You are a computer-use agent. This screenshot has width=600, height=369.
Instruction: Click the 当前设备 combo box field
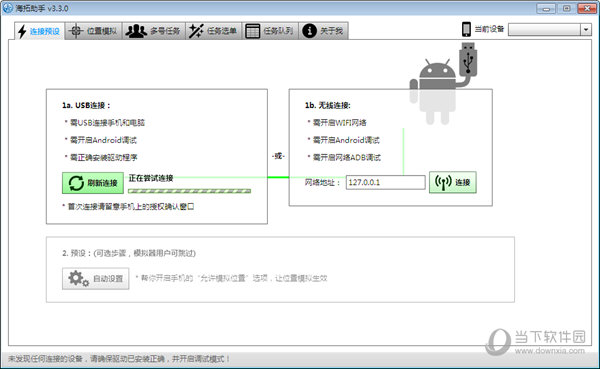(549, 29)
